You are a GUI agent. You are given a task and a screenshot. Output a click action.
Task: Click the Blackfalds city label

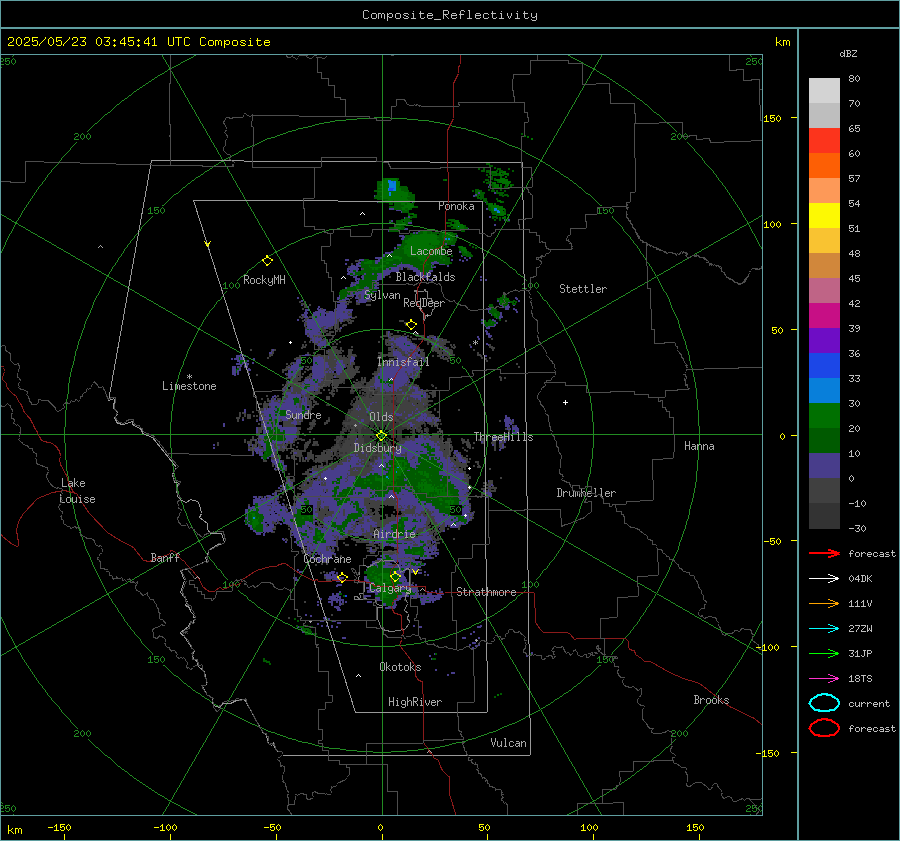pos(425,277)
